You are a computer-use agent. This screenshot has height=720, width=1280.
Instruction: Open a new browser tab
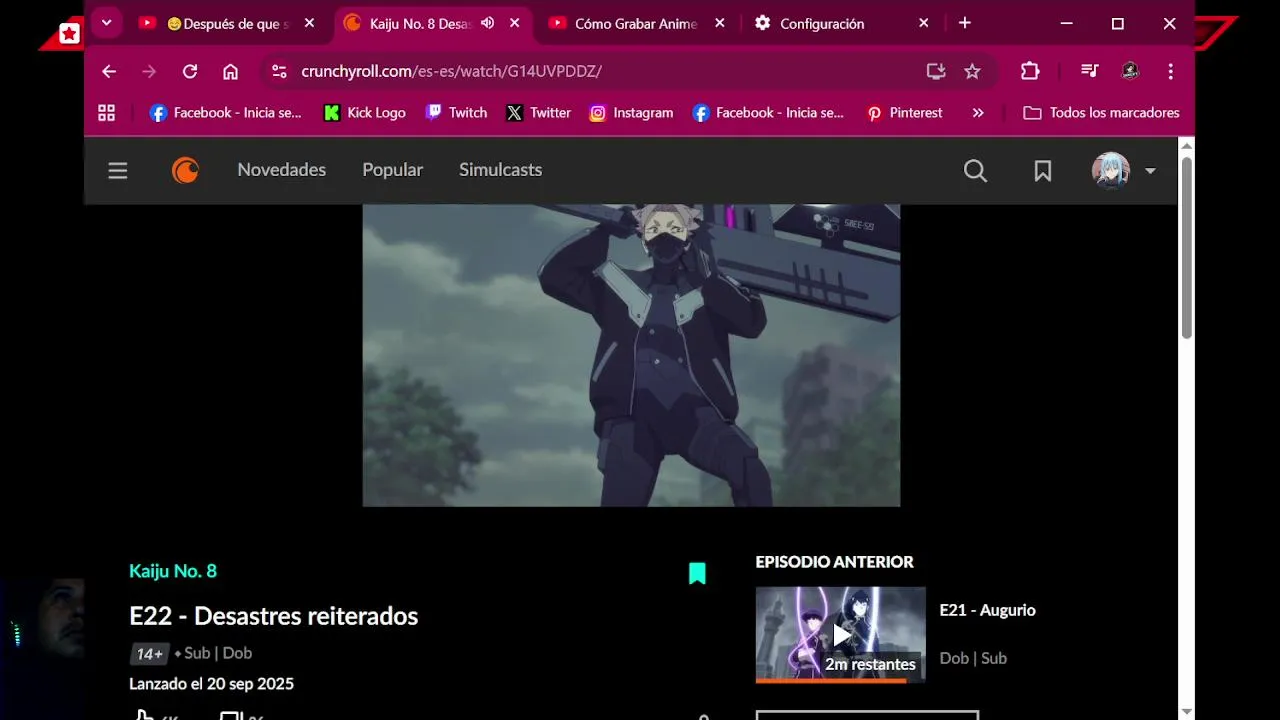point(965,23)
